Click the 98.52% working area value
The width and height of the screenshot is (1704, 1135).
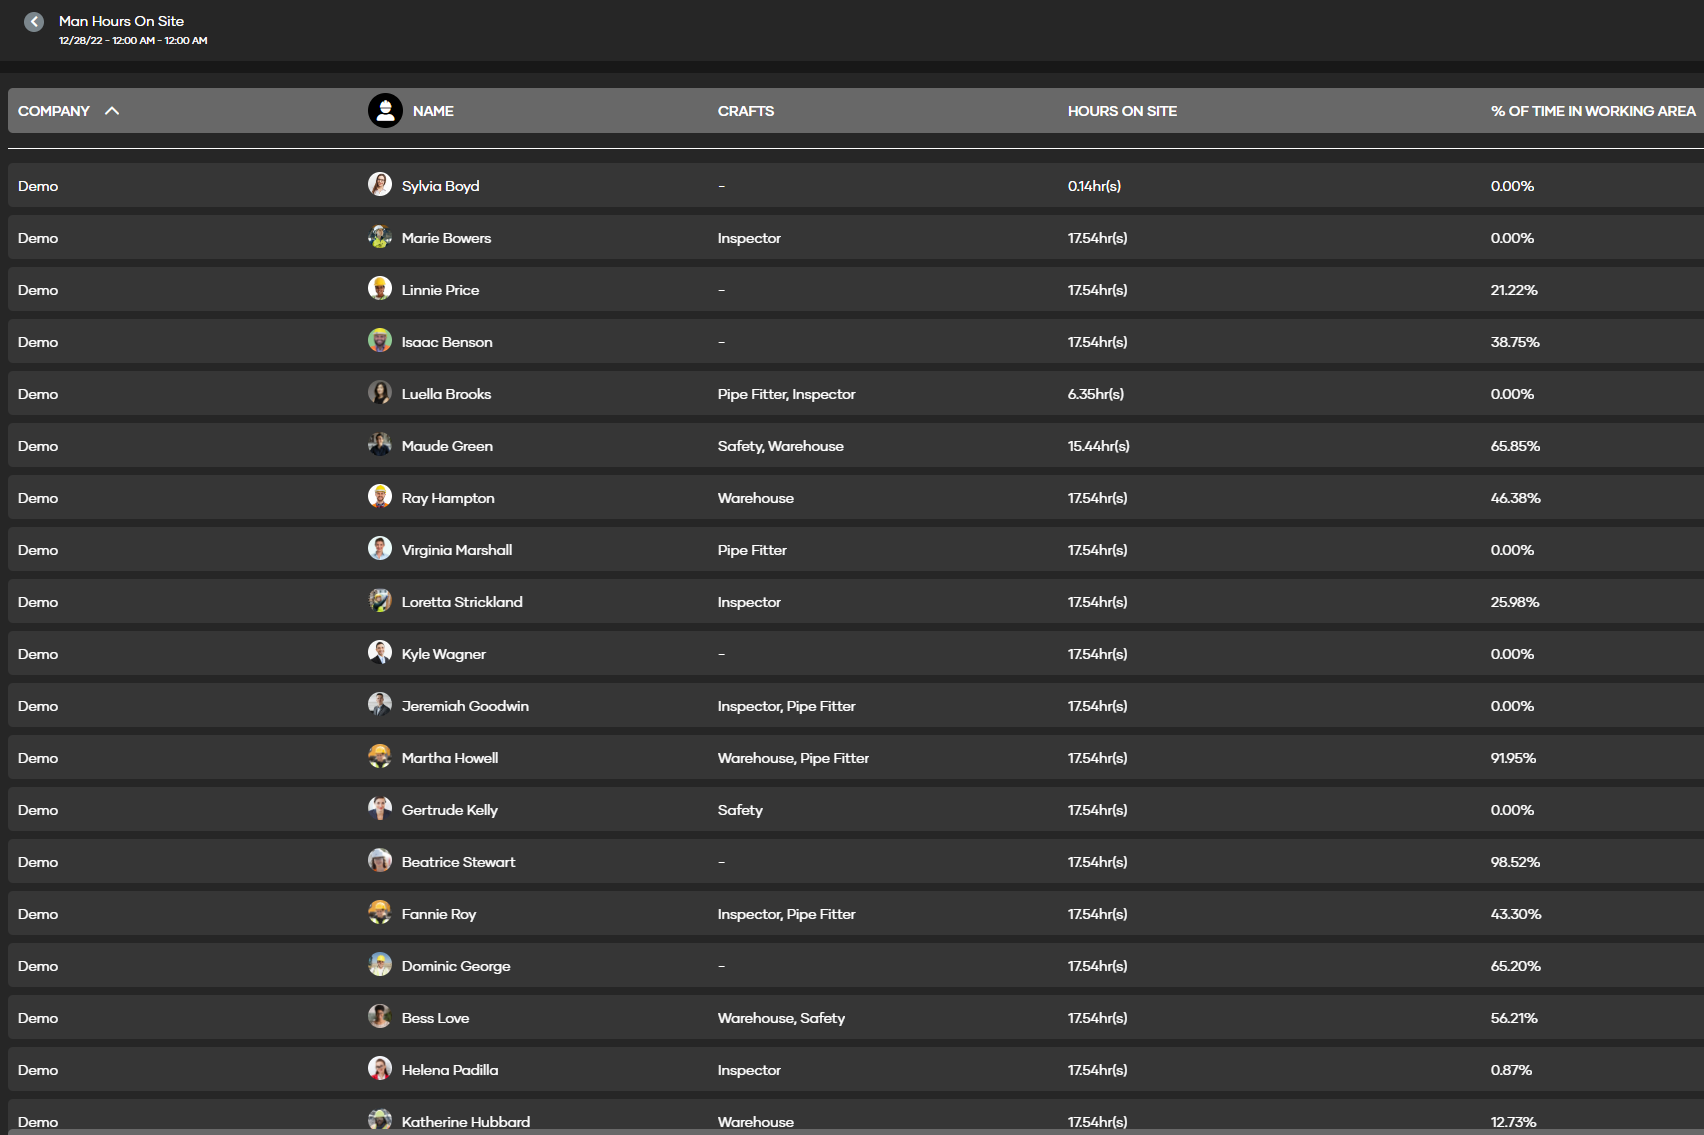tap(1515, 862)
